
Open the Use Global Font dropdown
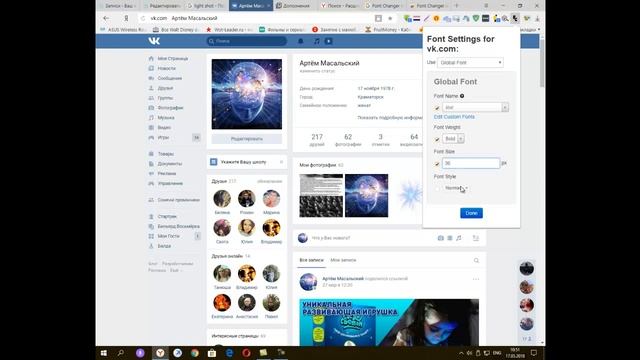coord(470,63)
